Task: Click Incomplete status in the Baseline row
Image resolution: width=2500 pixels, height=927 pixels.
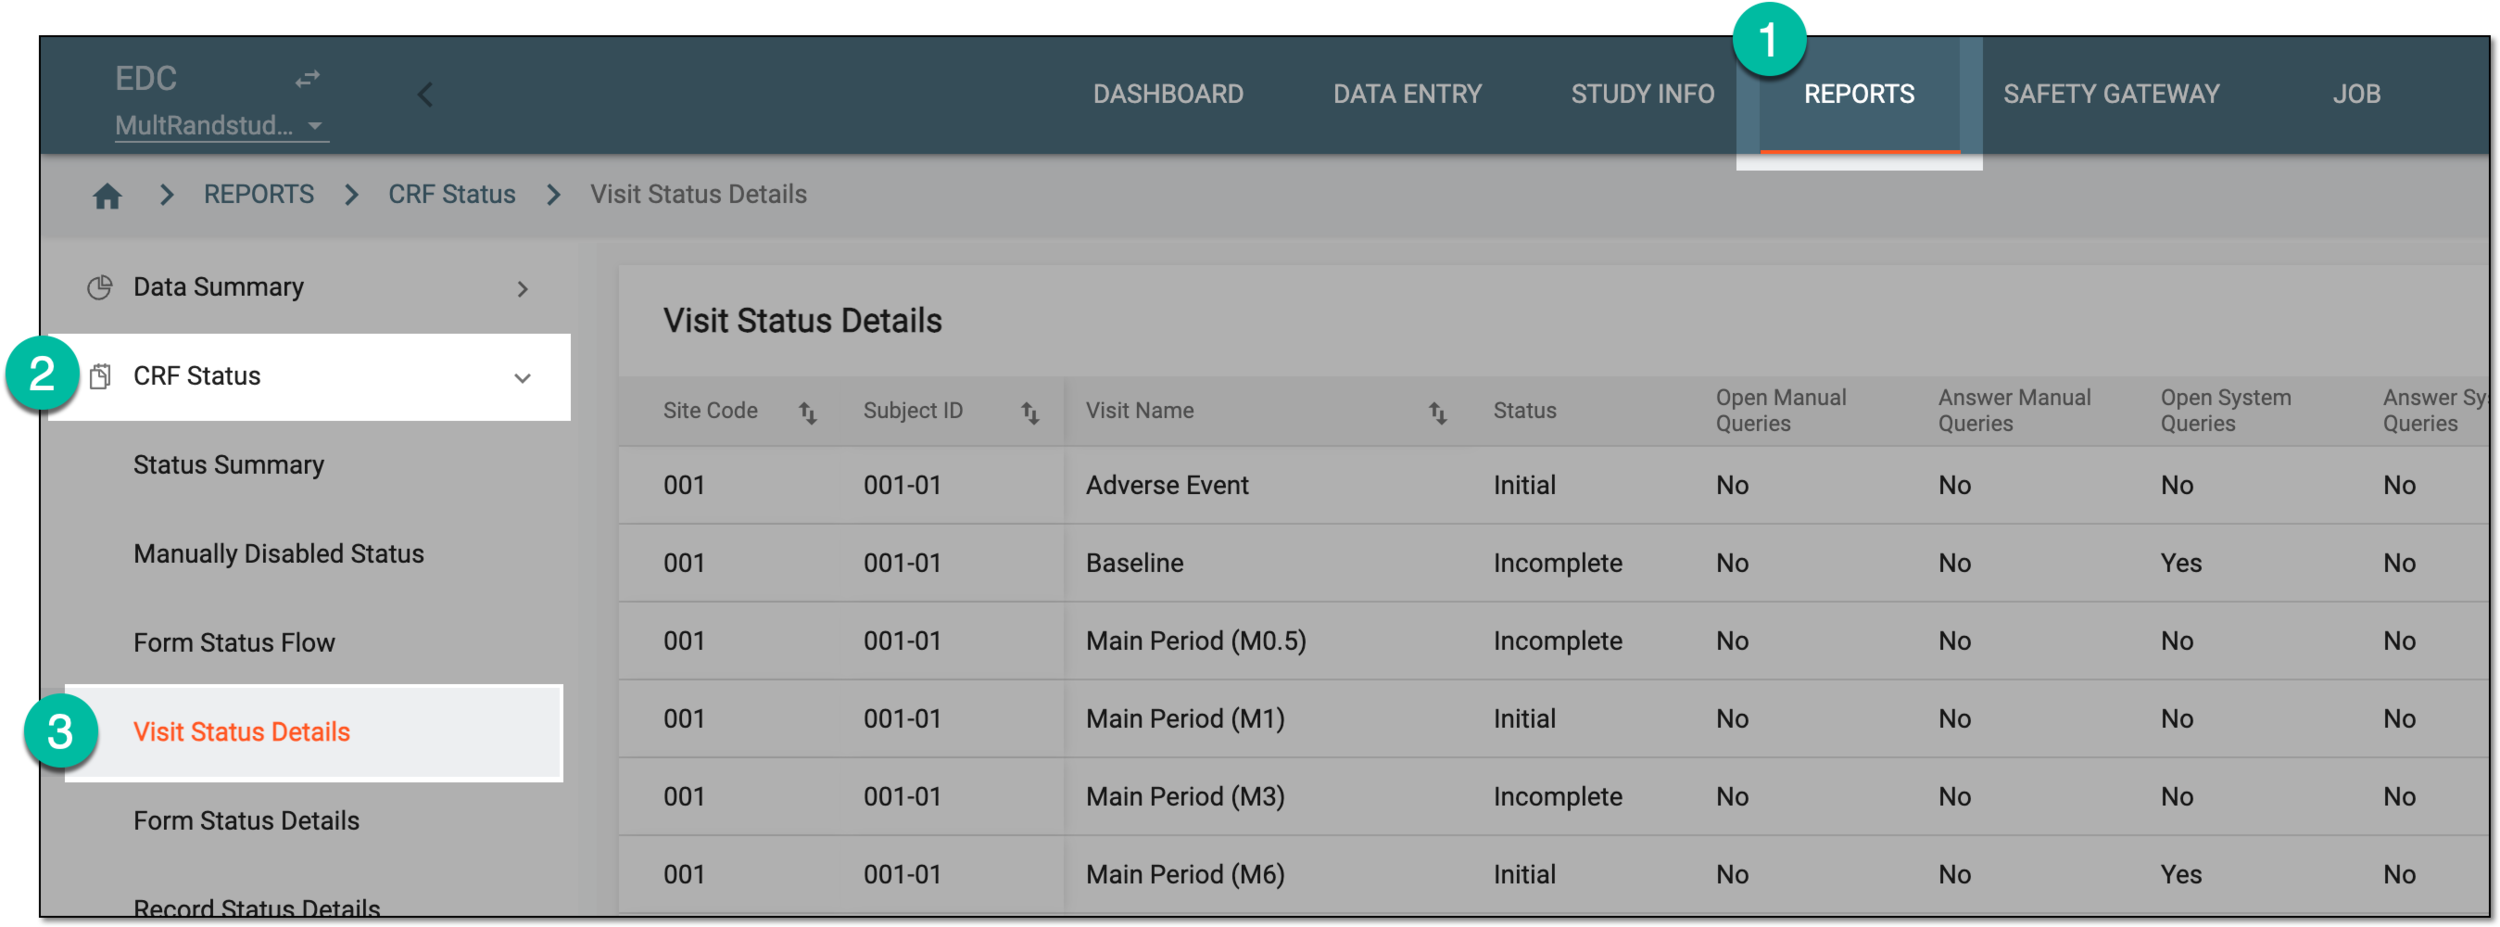Action: pos(1558,564)
